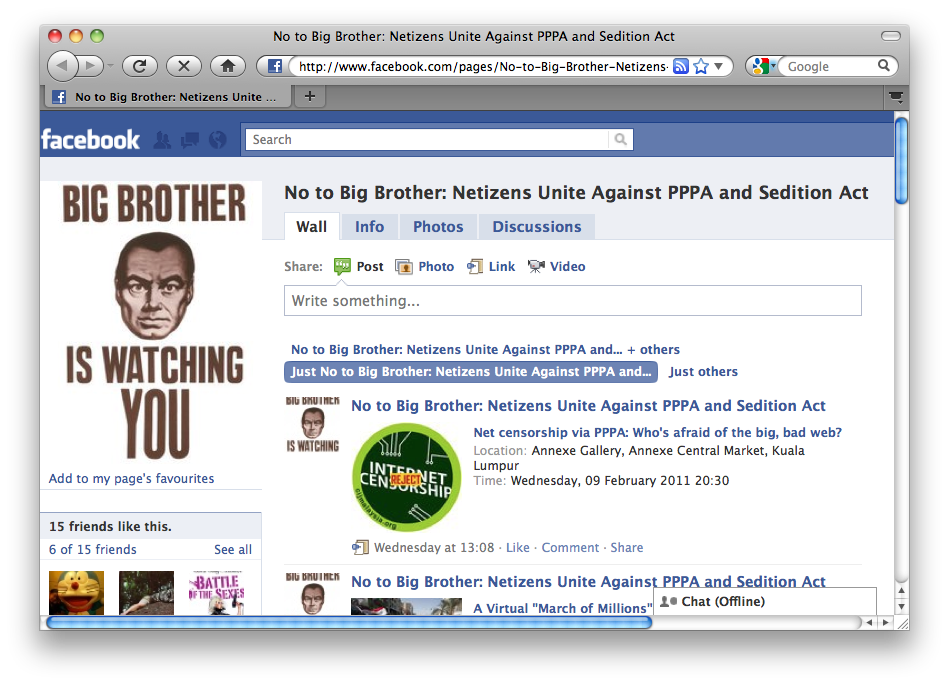Choose the Link share option
This screenshot has width=949, height=685.
tap(491, 266)
